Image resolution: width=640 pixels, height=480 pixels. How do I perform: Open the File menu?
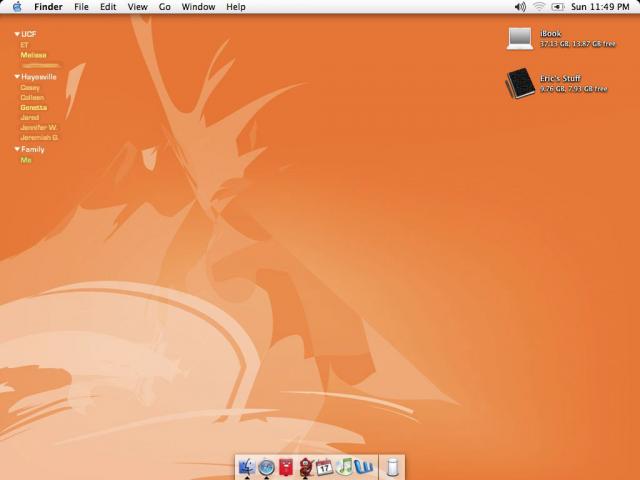(x=81, y=7)
